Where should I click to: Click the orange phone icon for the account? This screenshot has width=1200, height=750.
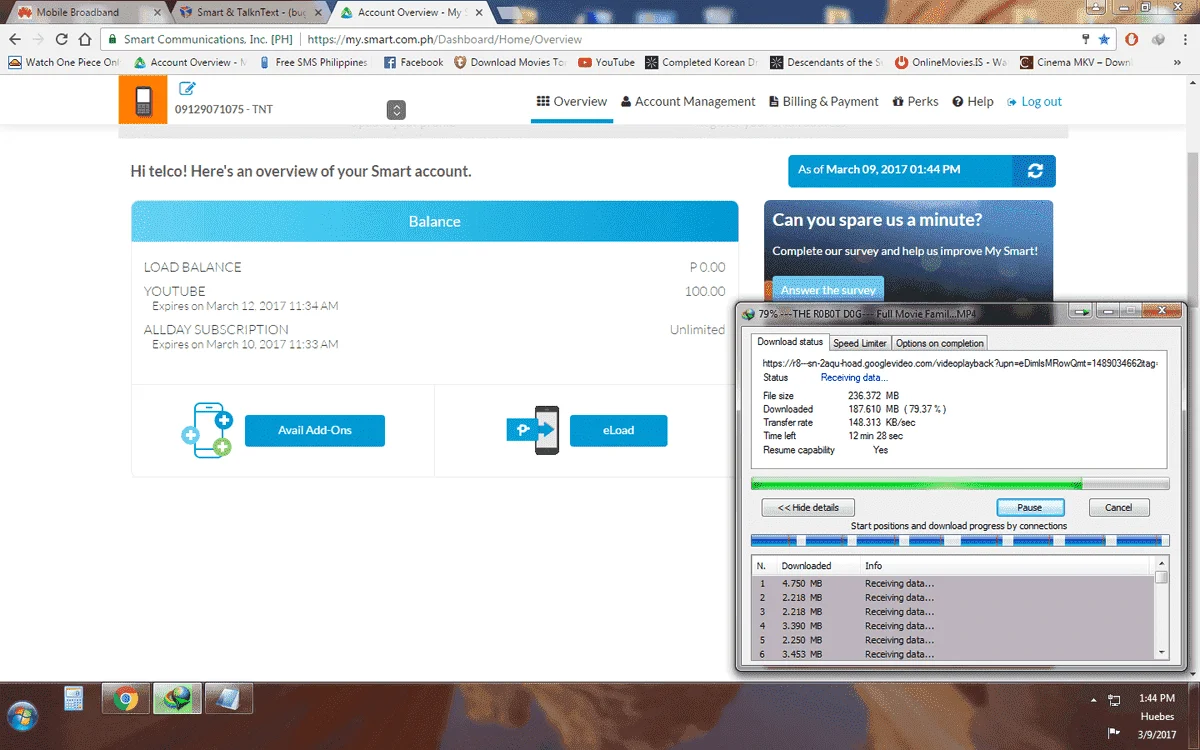tap(143, 101)
